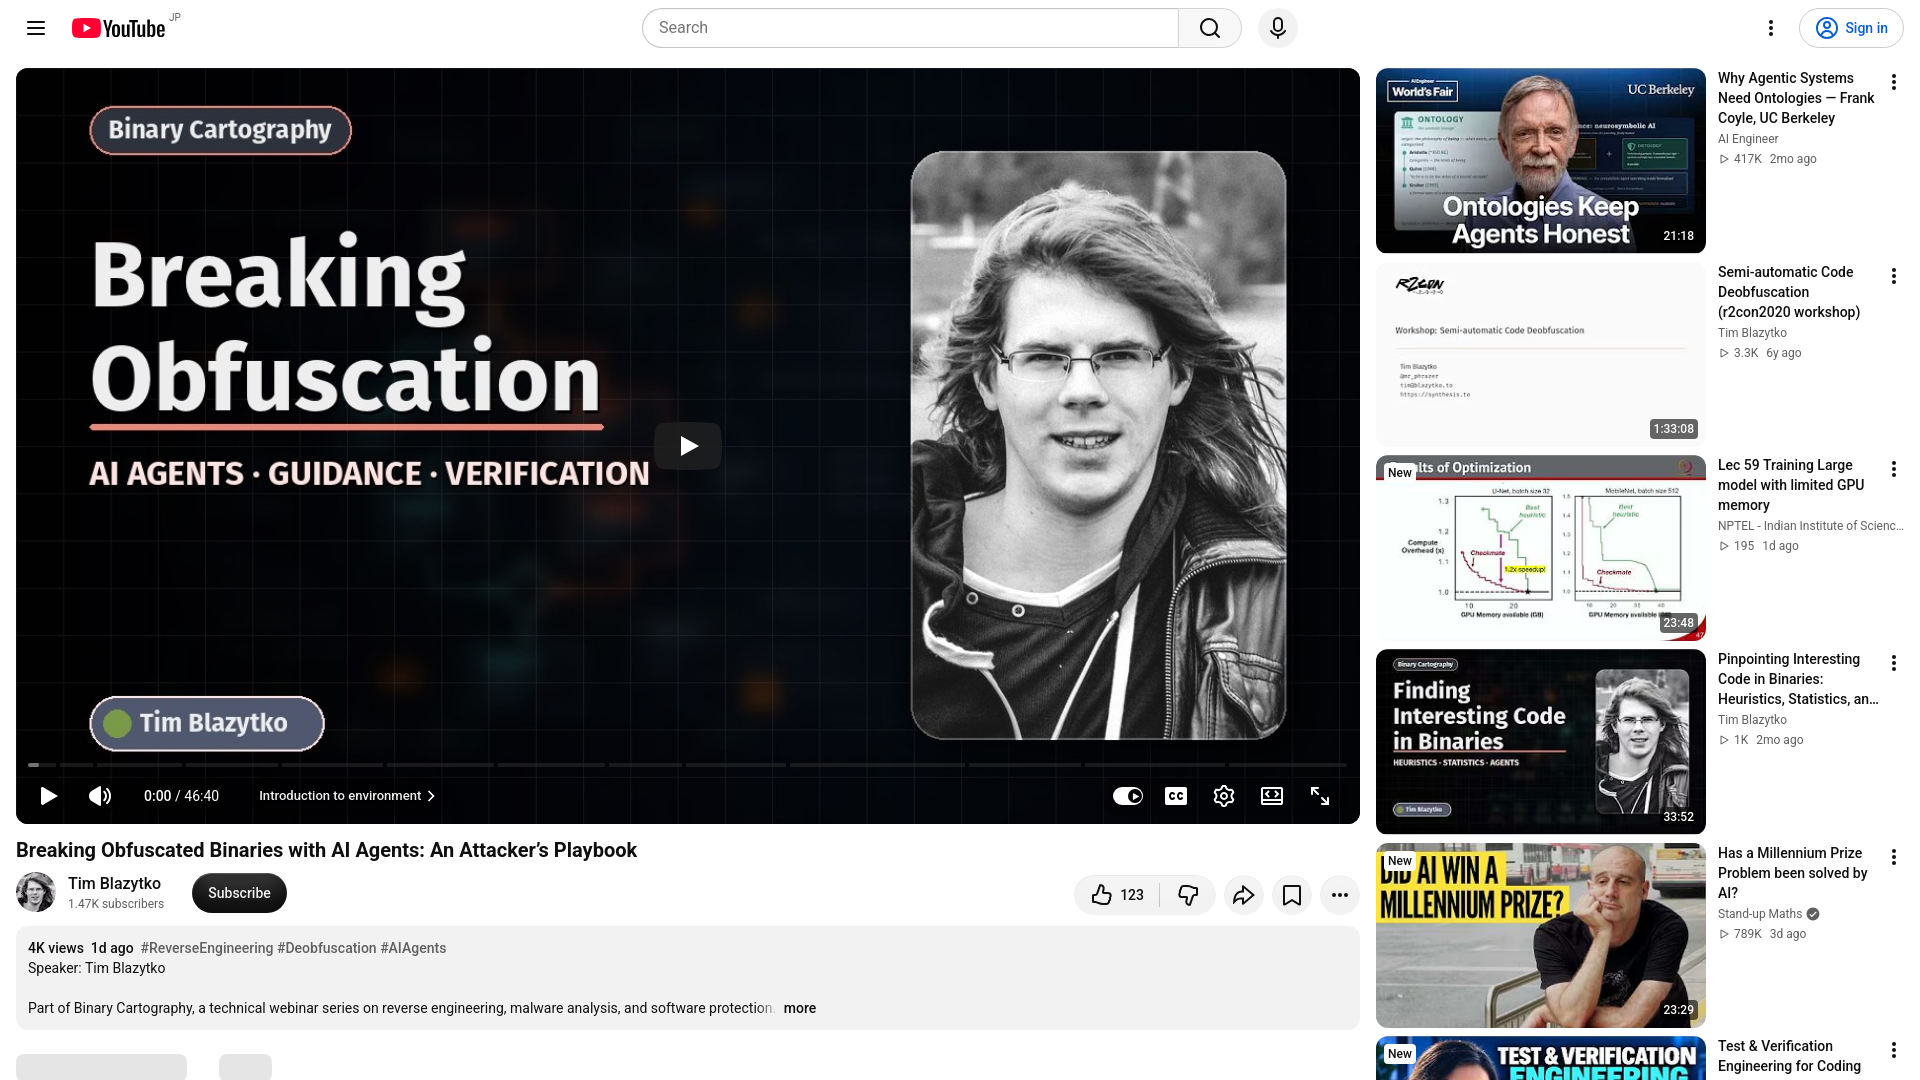Seek along the video progress bar

pos(688,765)
